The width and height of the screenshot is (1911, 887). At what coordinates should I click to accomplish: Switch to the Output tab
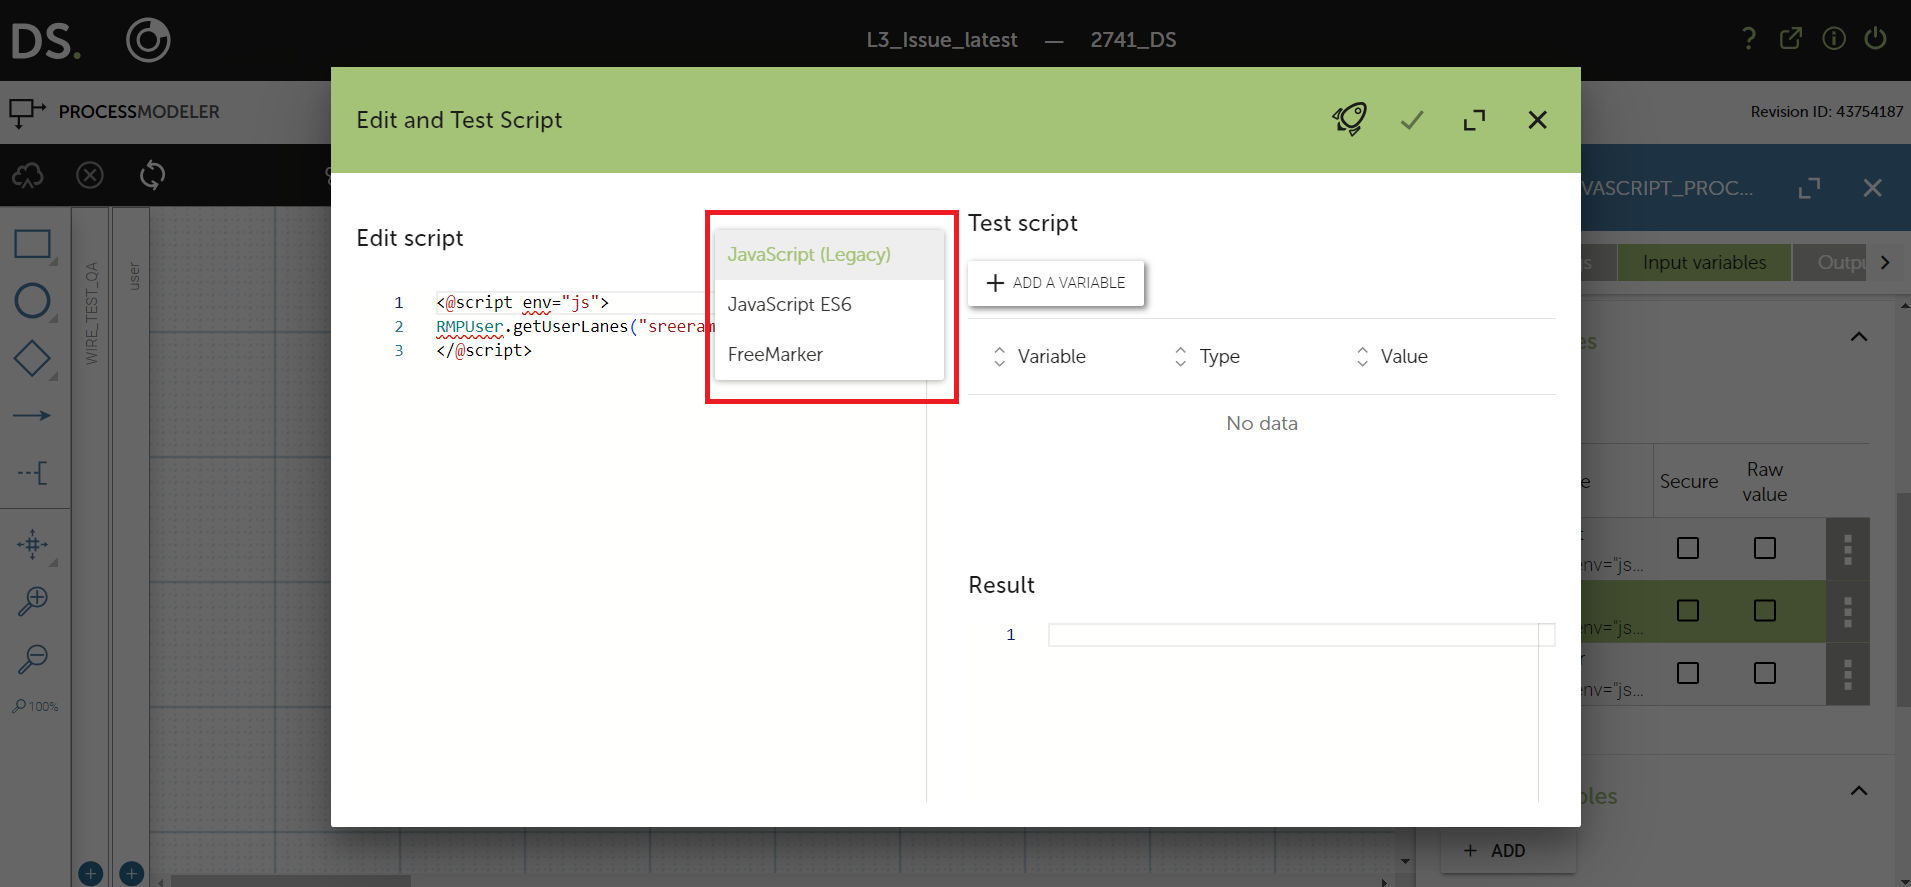tap(1830, 262)
